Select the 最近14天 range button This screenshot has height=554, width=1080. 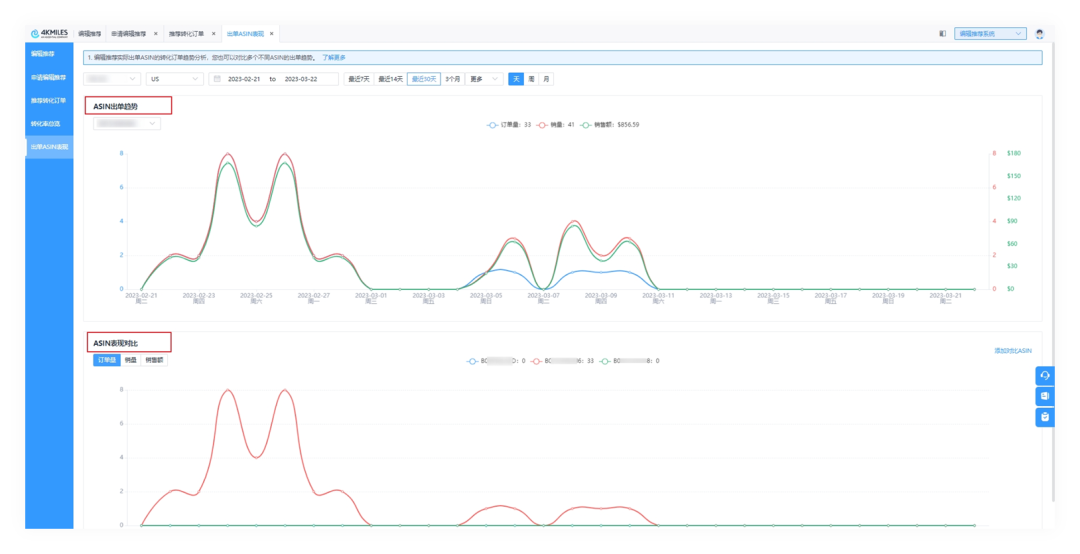(x=391, y=79)
